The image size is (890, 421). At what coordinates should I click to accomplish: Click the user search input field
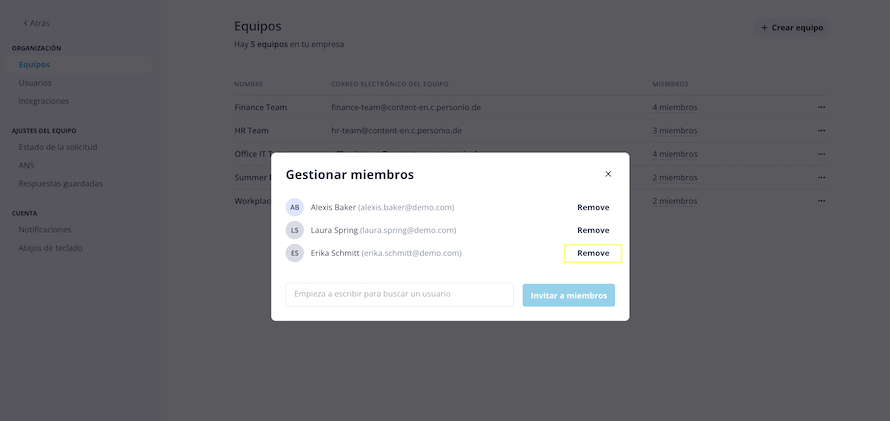pos(400,294)
